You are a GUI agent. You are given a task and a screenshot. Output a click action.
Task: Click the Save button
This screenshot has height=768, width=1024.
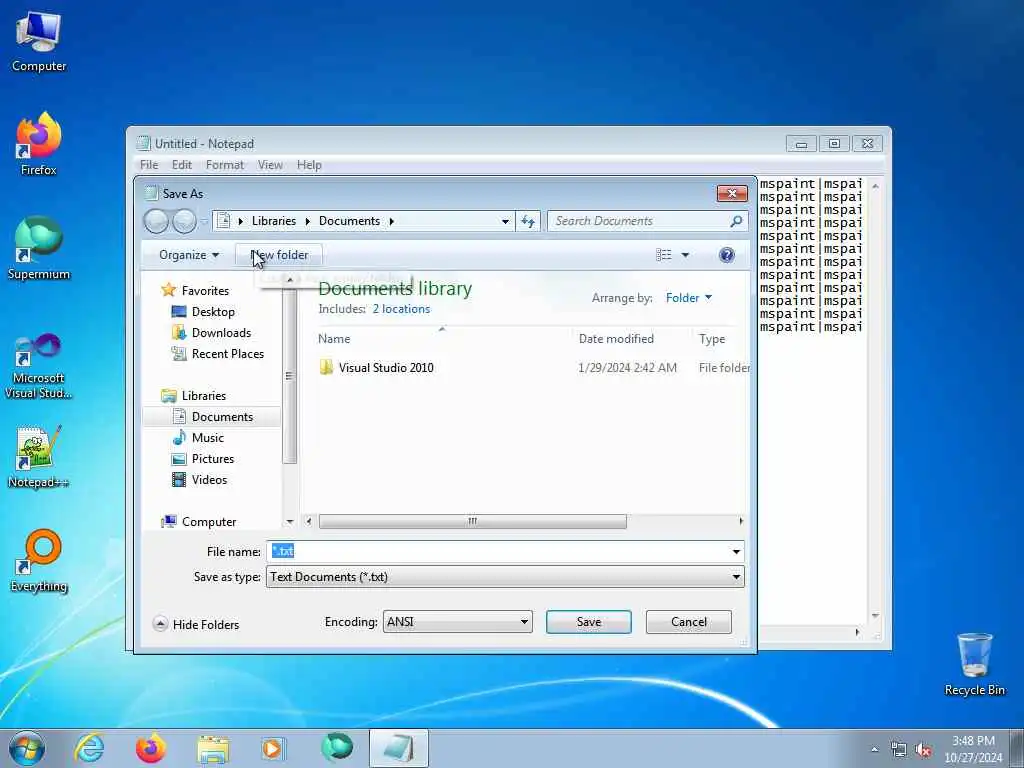588,622
